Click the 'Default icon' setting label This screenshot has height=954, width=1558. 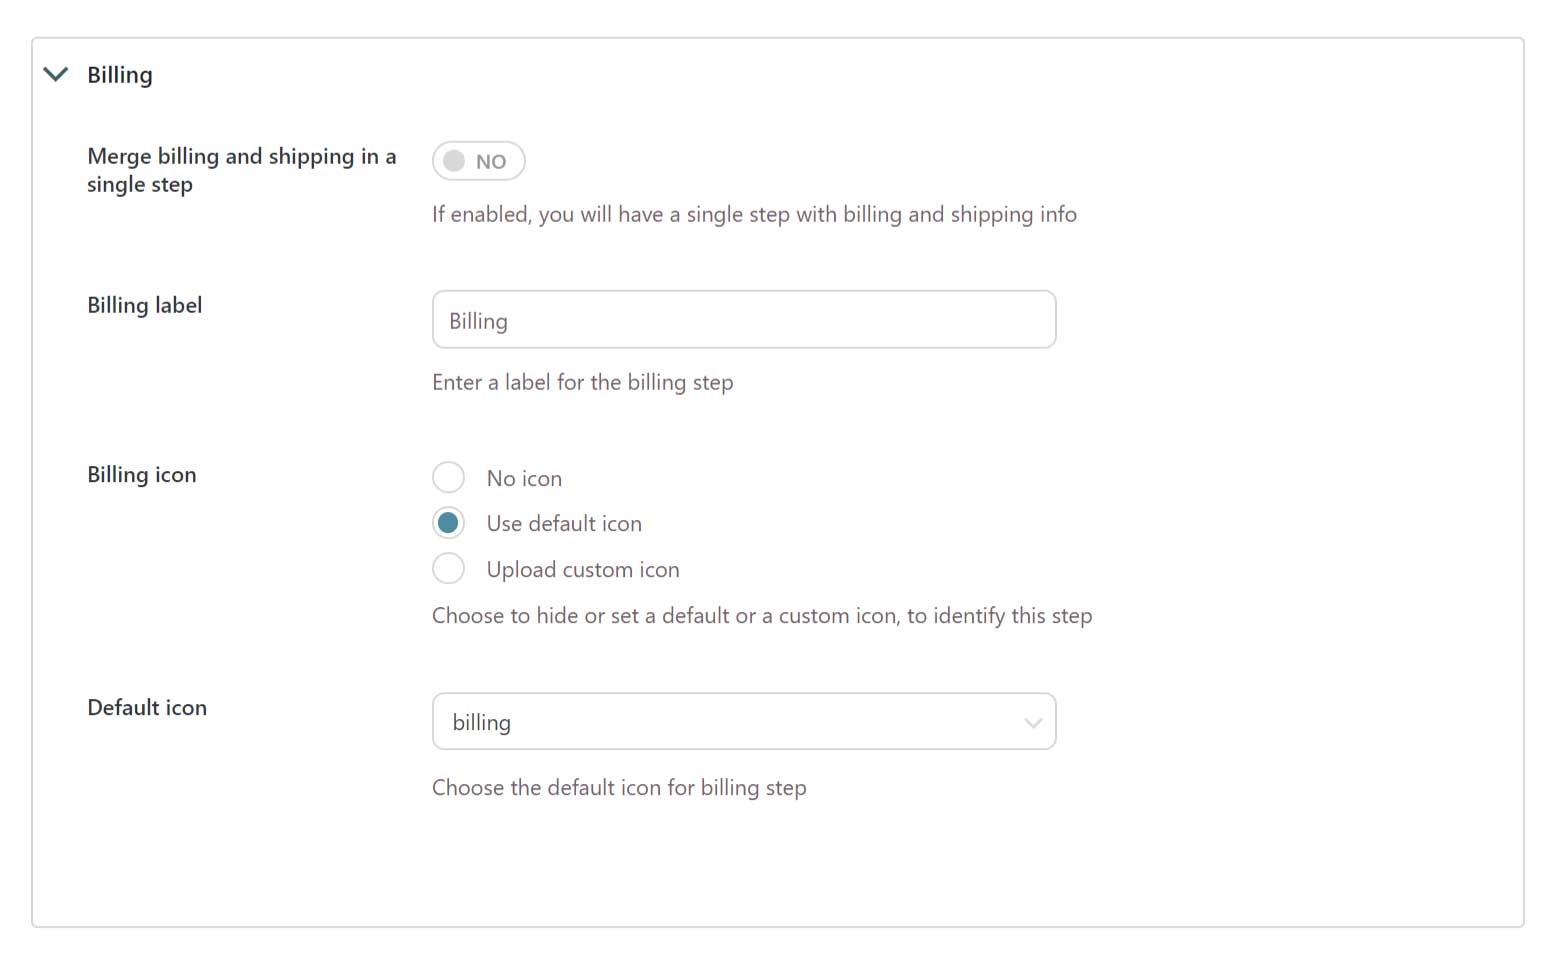(x=147, y=708)
